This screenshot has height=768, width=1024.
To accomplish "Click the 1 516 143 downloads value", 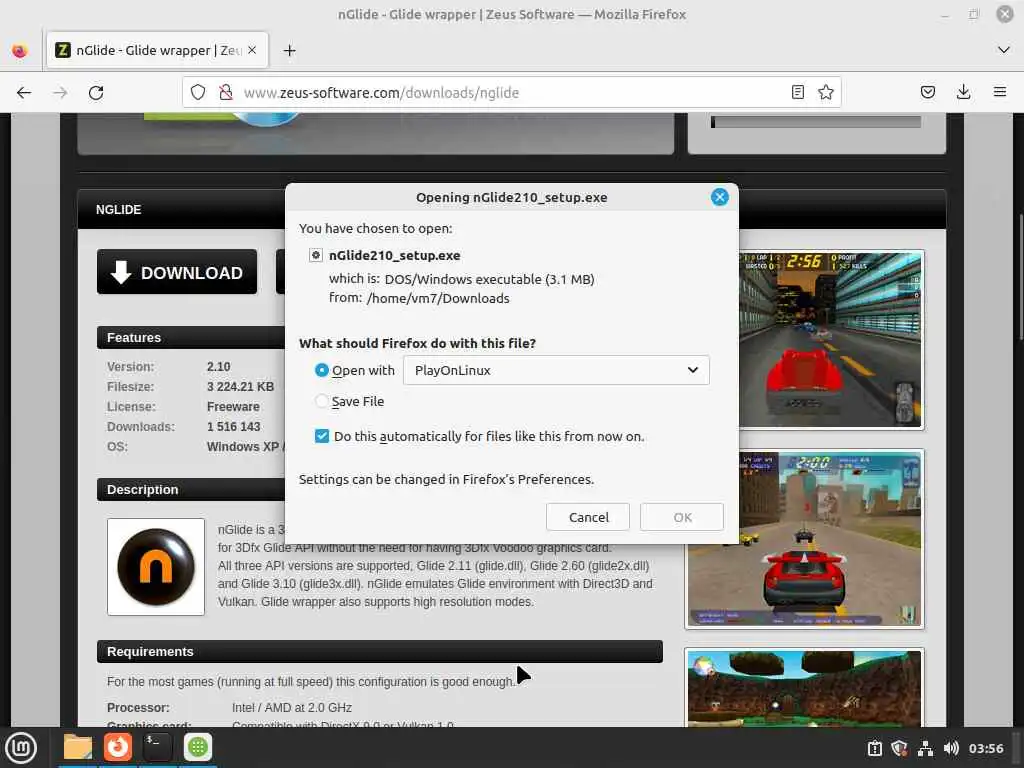I will pyautogui.click(x=233, y=426).
